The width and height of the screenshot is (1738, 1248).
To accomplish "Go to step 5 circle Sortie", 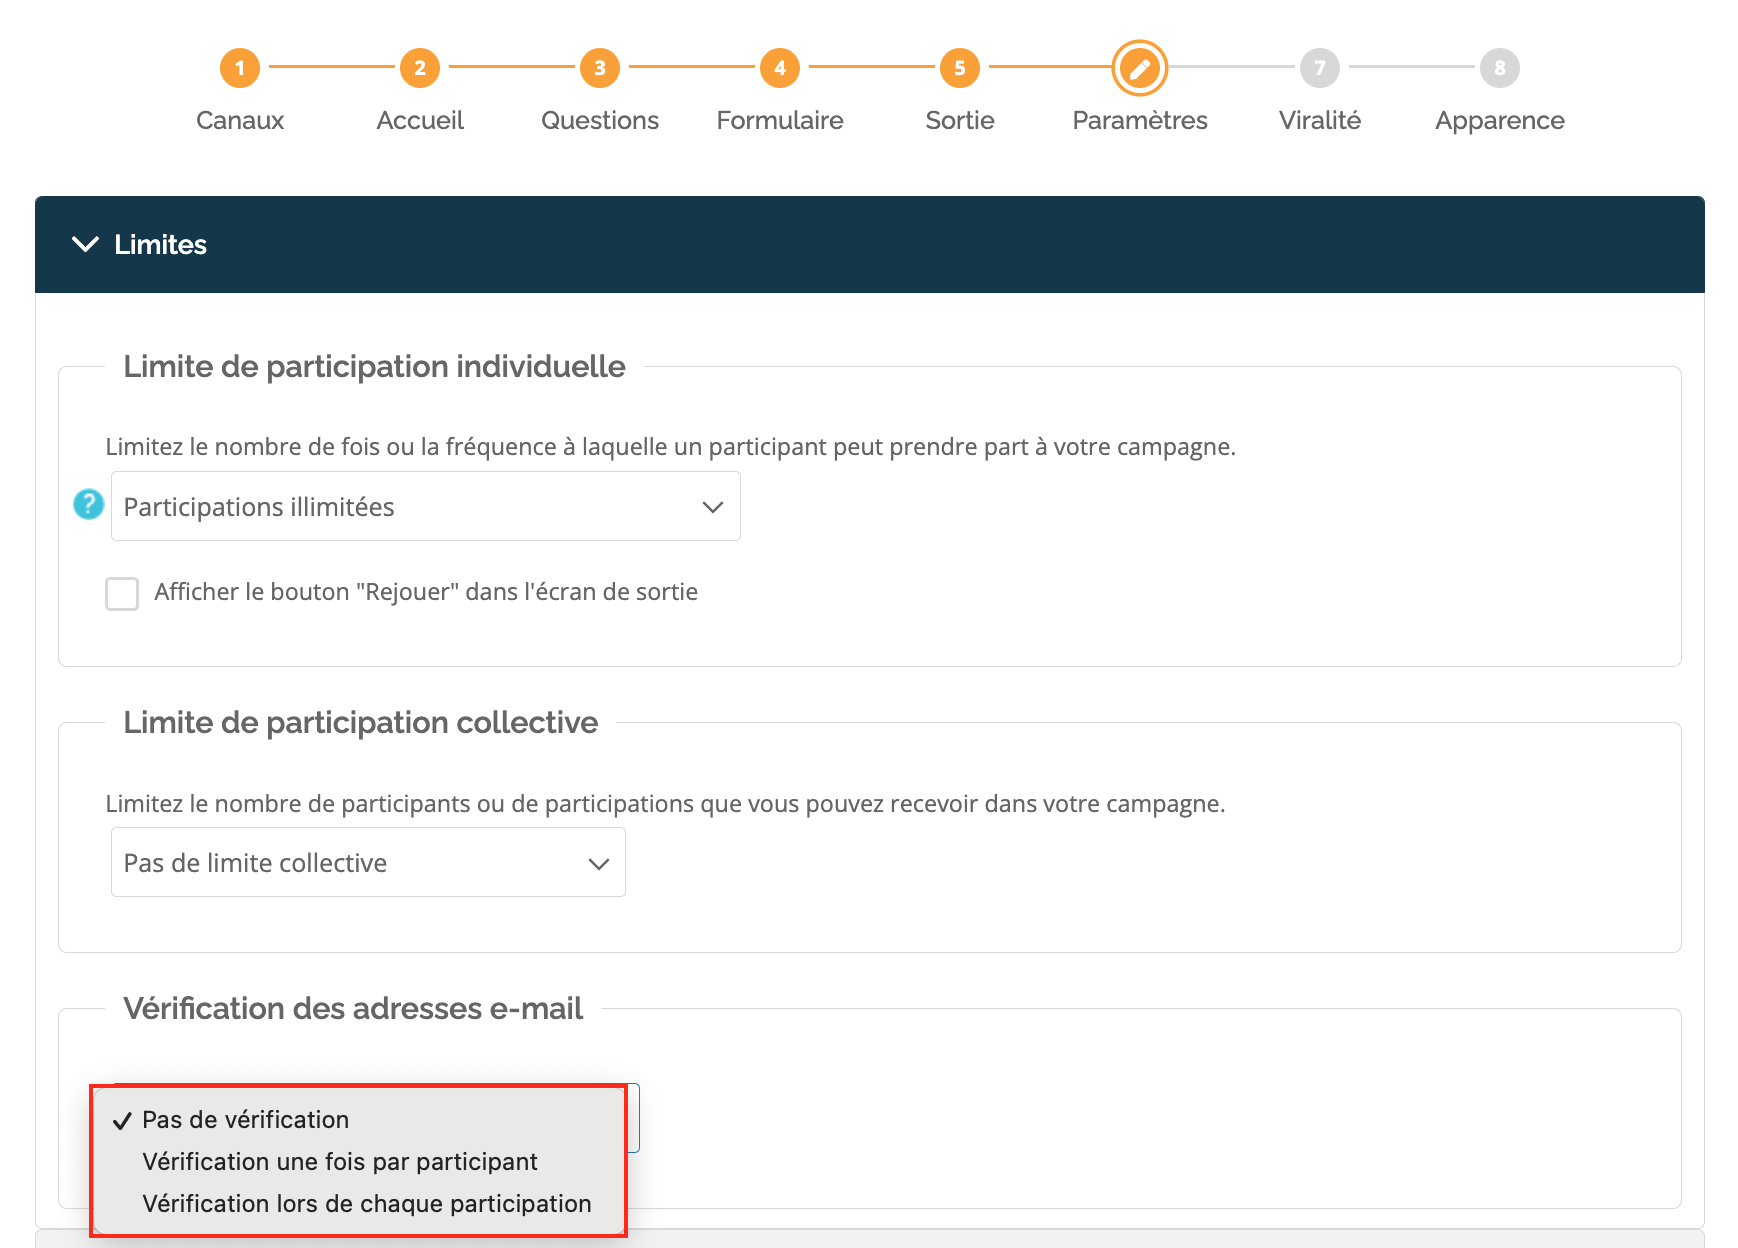I will [x=960, y=68].
